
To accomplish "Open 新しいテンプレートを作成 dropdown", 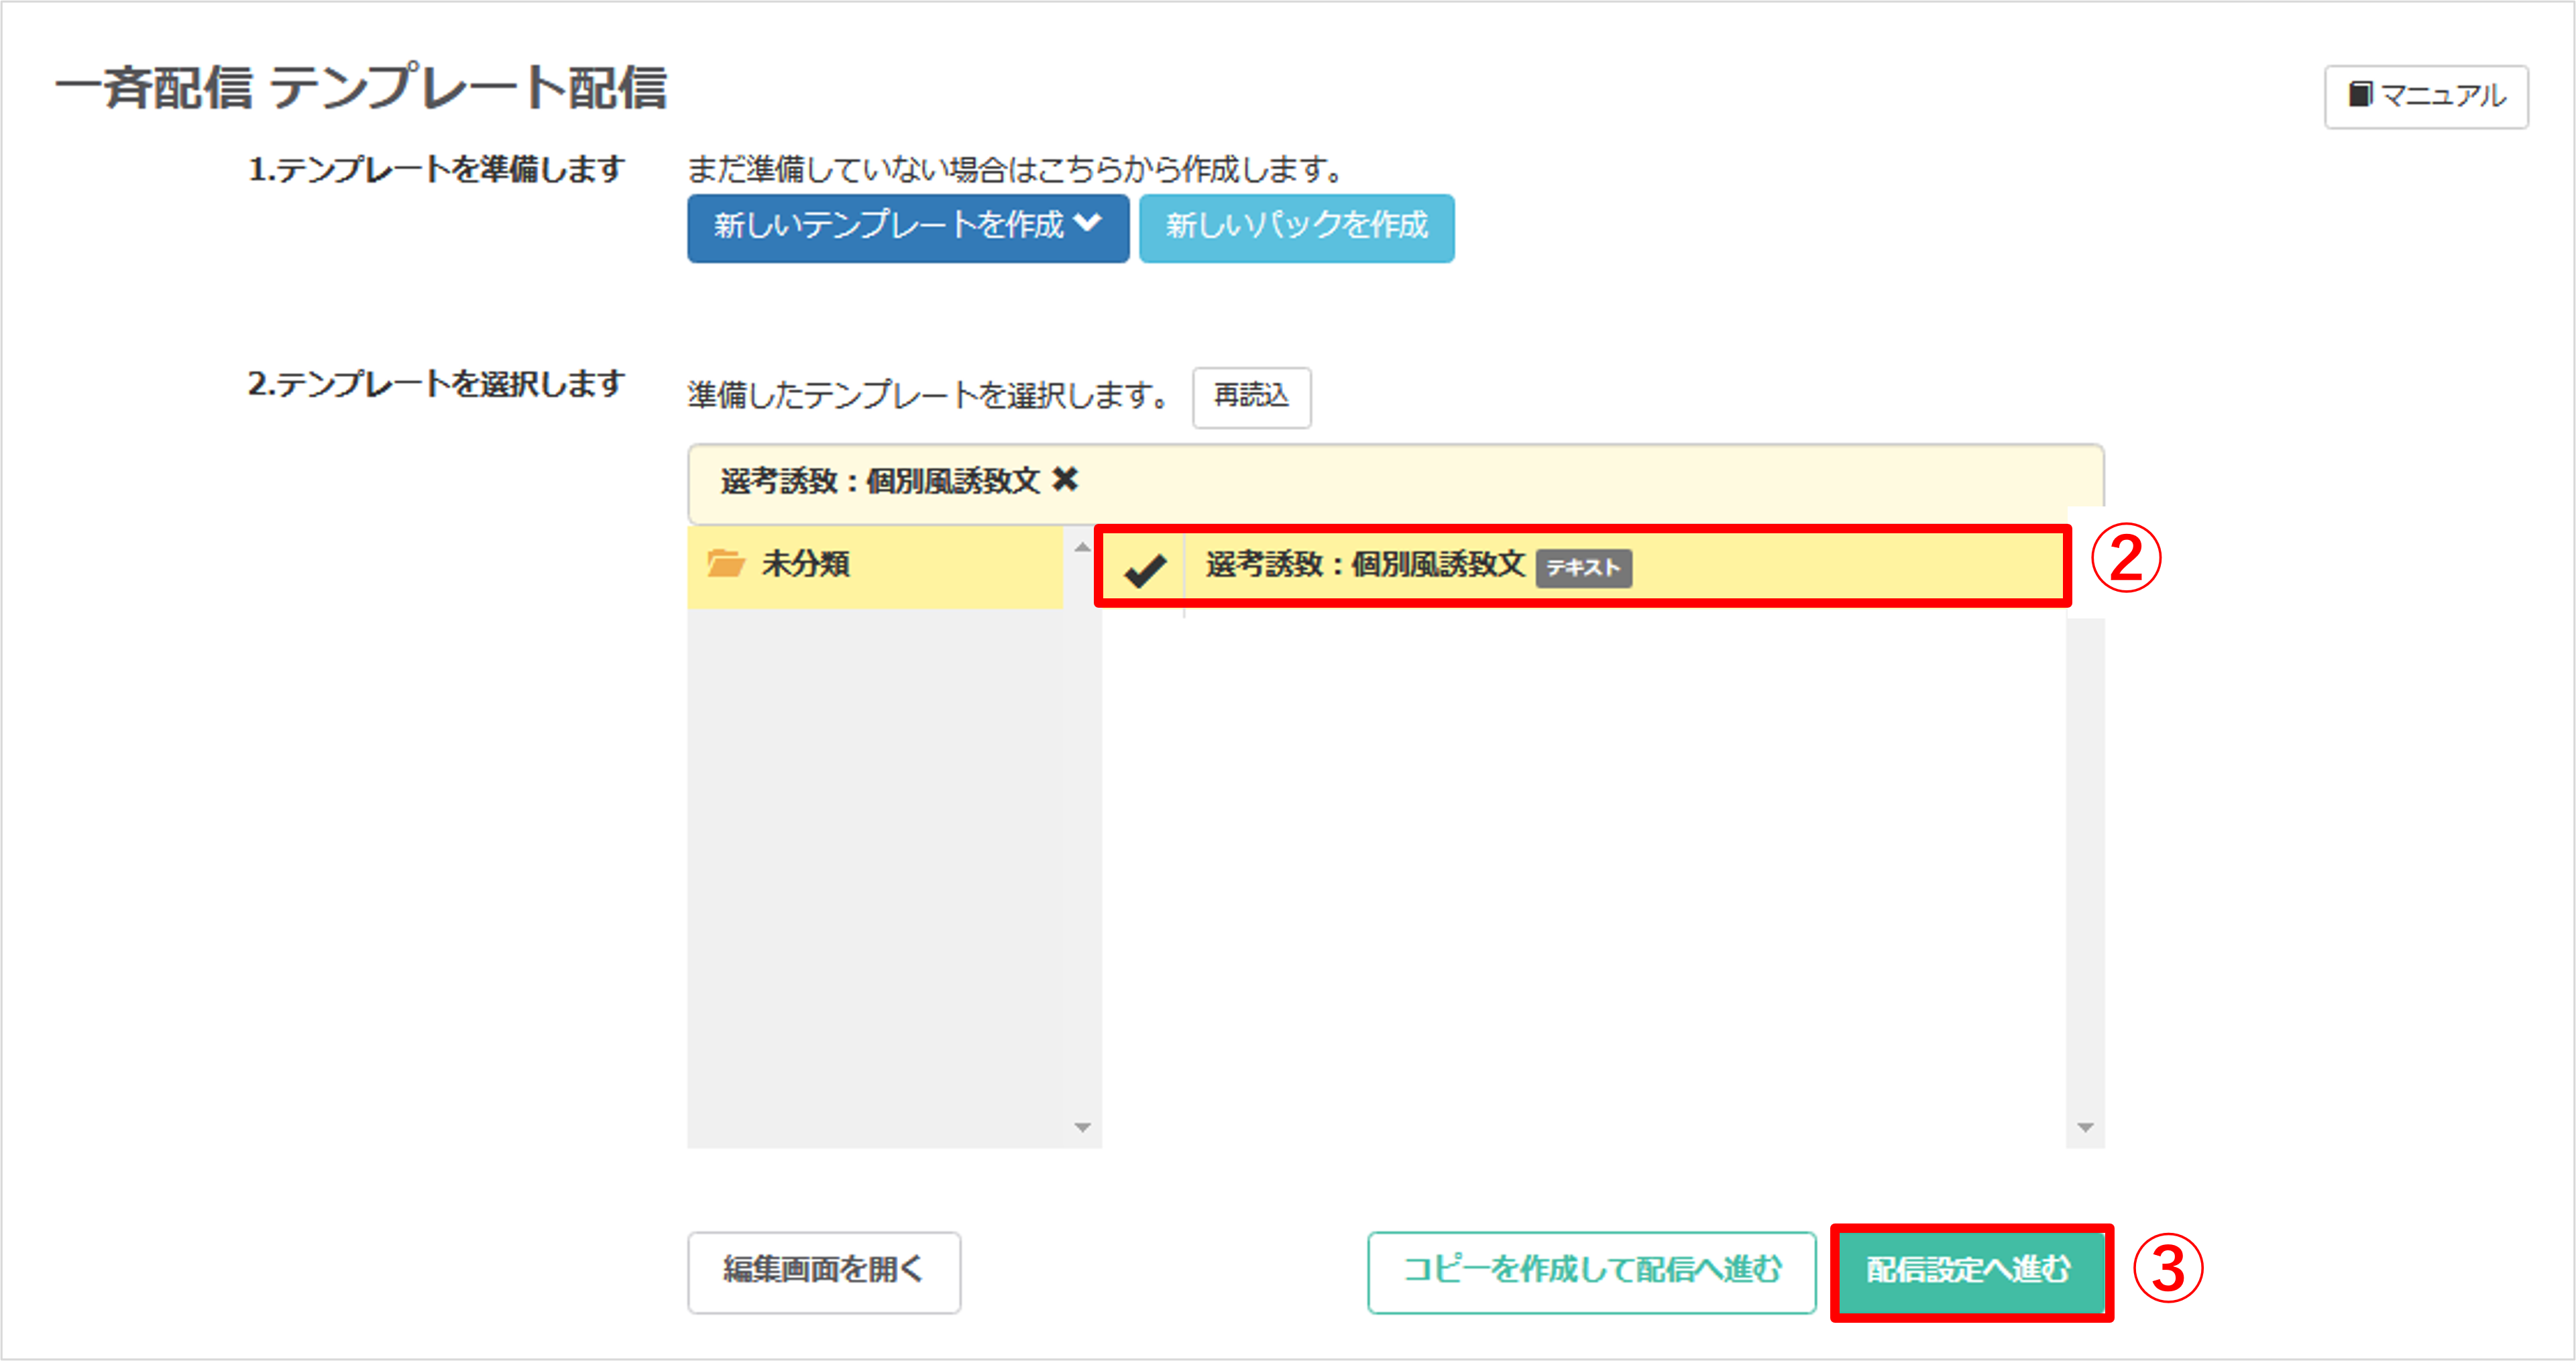I will tap(907, 228).
